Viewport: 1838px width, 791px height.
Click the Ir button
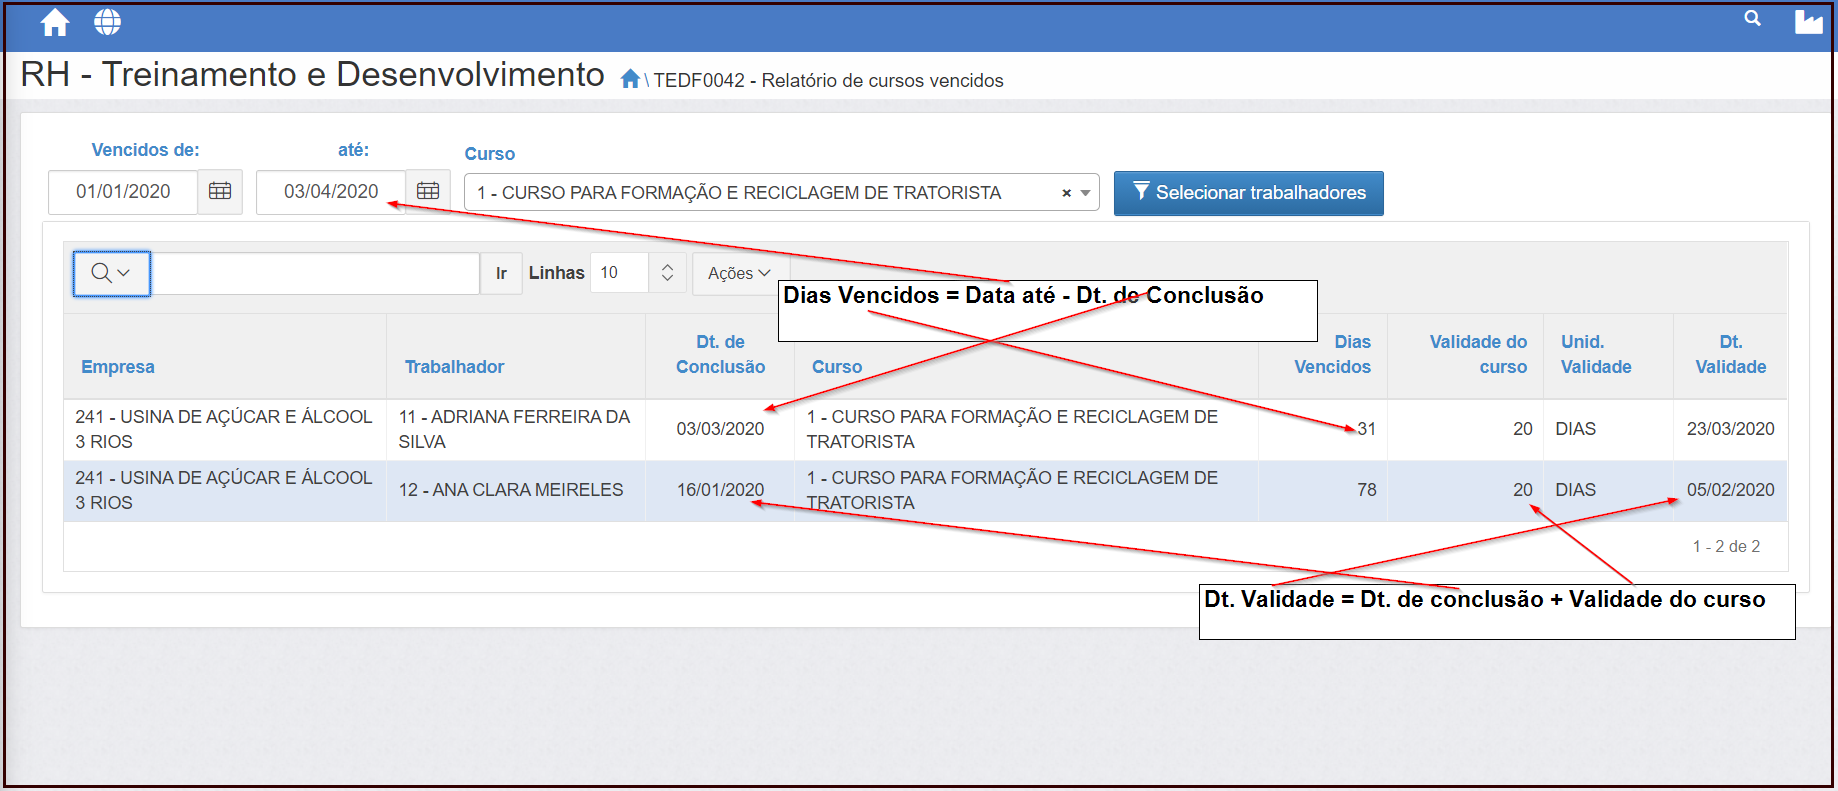point(501,273)
